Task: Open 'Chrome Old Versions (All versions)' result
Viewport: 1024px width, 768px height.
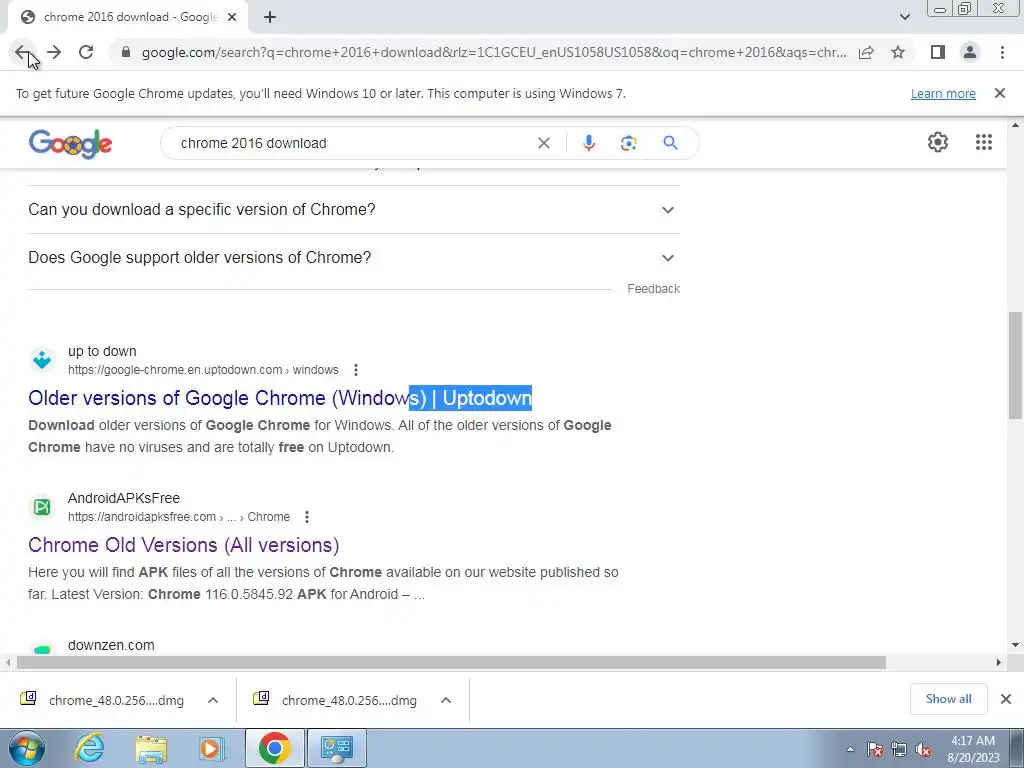Action: 184,545
